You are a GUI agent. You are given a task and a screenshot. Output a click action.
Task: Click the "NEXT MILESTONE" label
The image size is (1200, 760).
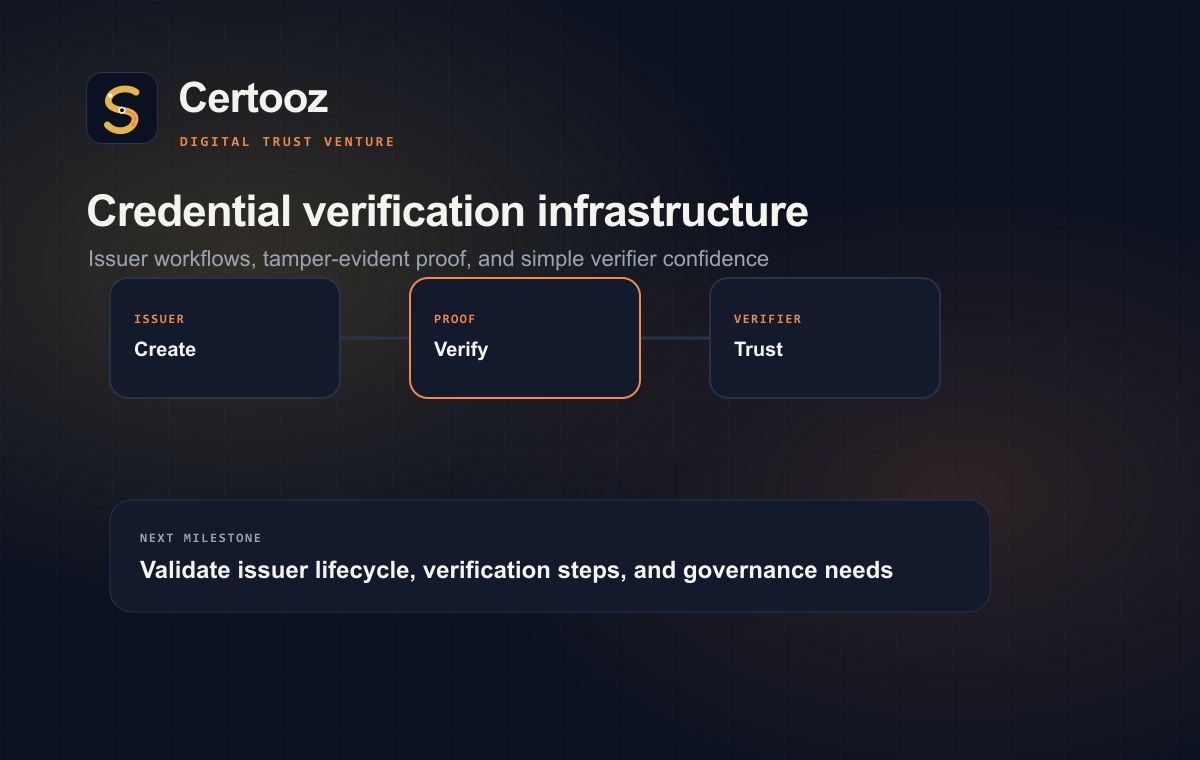point(201,538)
